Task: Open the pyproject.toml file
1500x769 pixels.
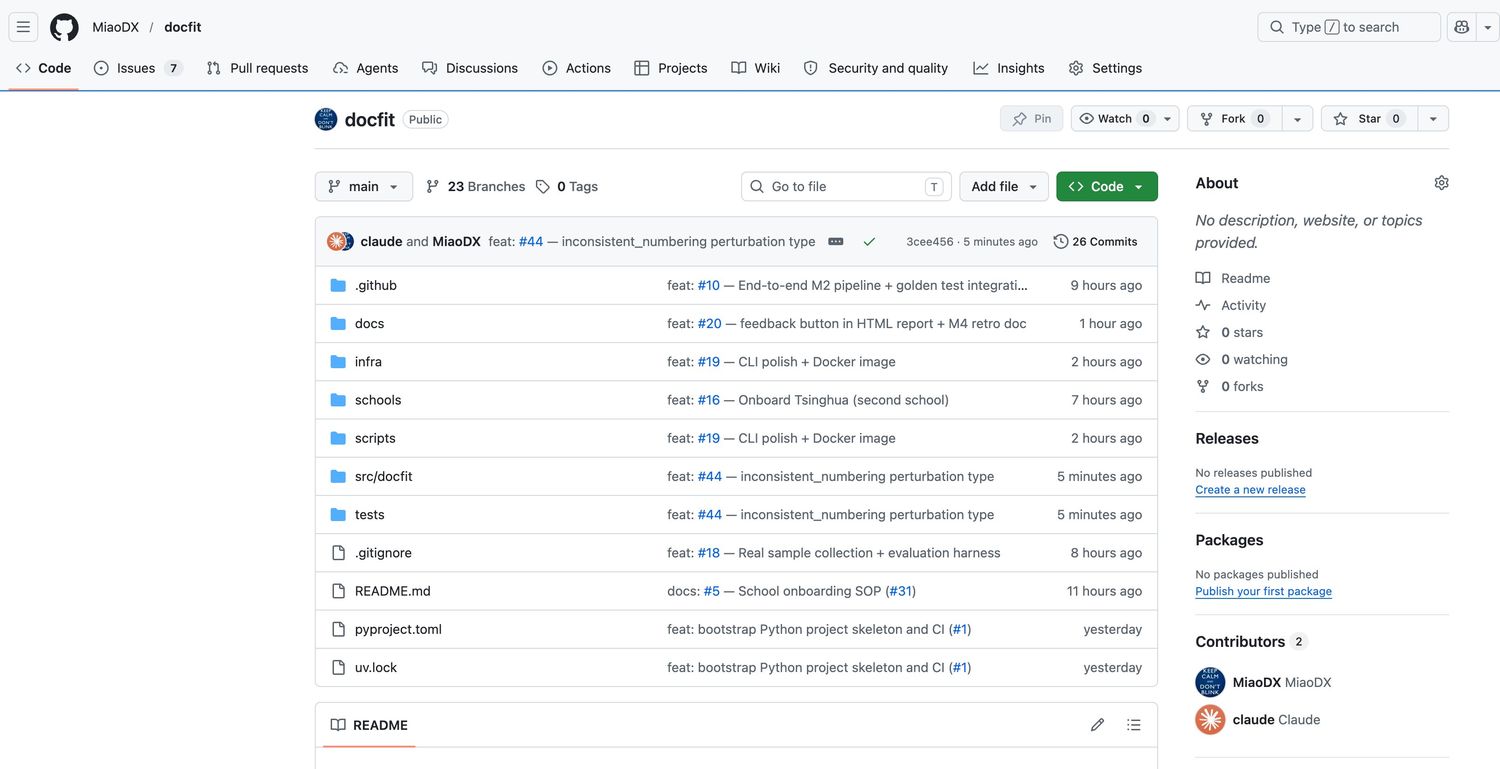Action: (x=398, y=629)
